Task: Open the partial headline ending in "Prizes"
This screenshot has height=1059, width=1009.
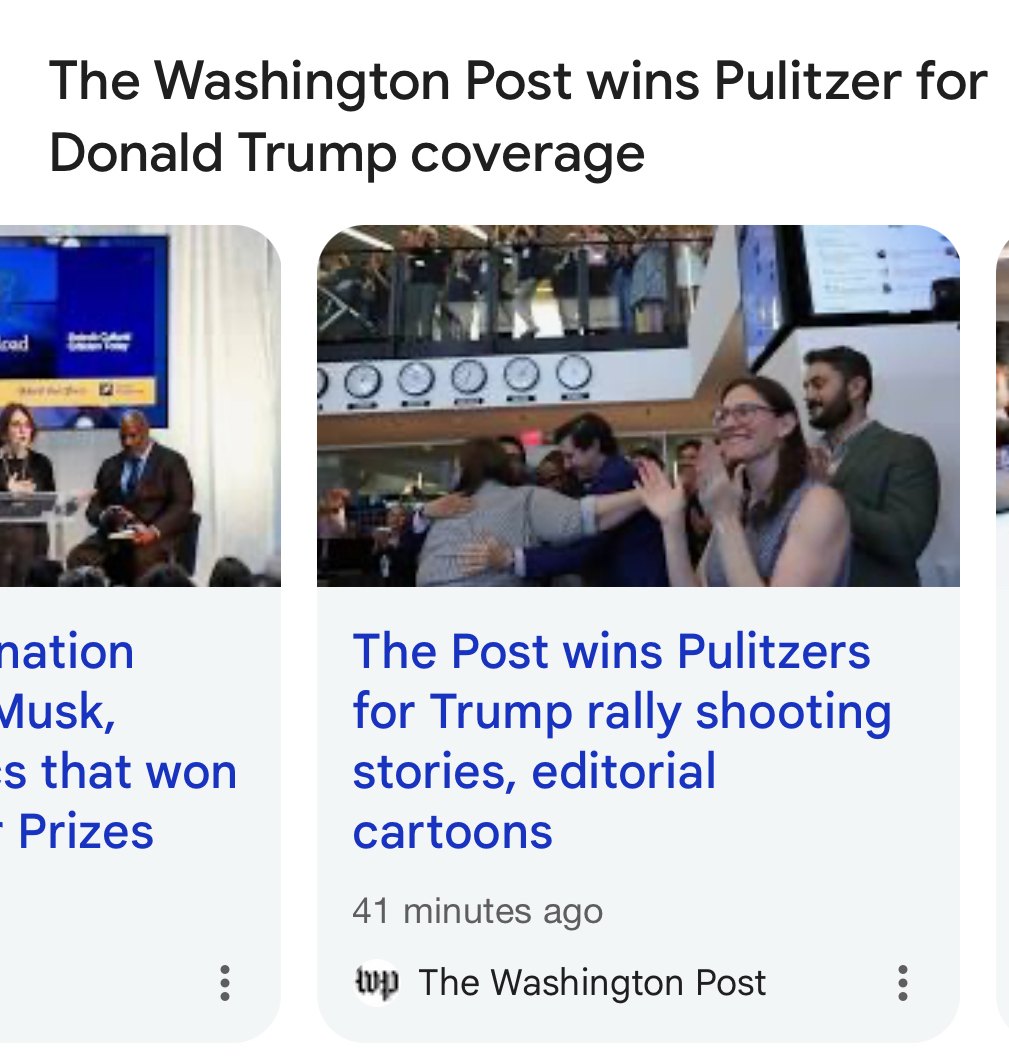Action: coord(120,741)
